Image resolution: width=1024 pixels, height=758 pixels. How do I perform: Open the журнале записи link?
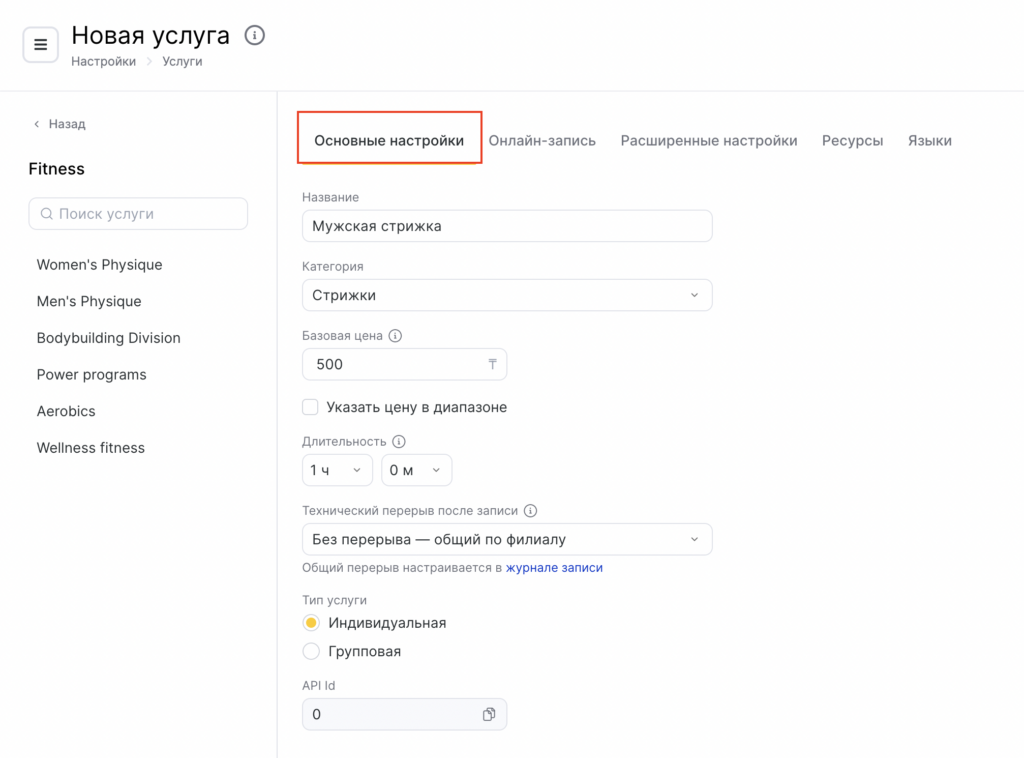(x=554, y=567)
